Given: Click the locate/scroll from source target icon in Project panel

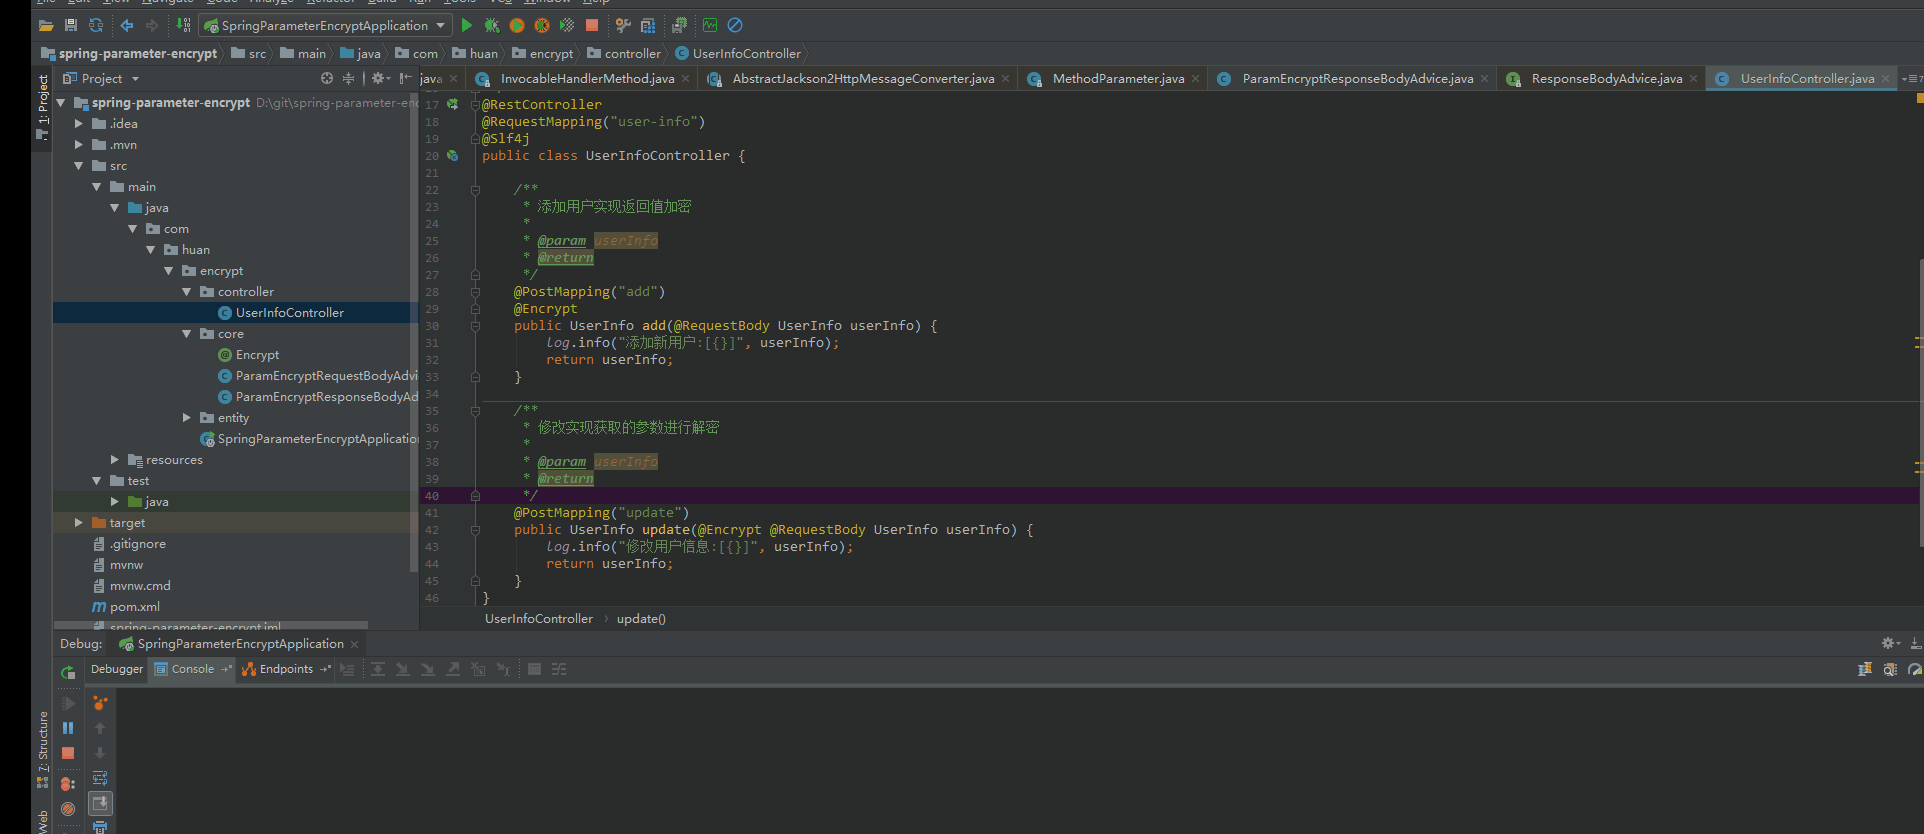Looking at the screenshot, I should [327, 78].
